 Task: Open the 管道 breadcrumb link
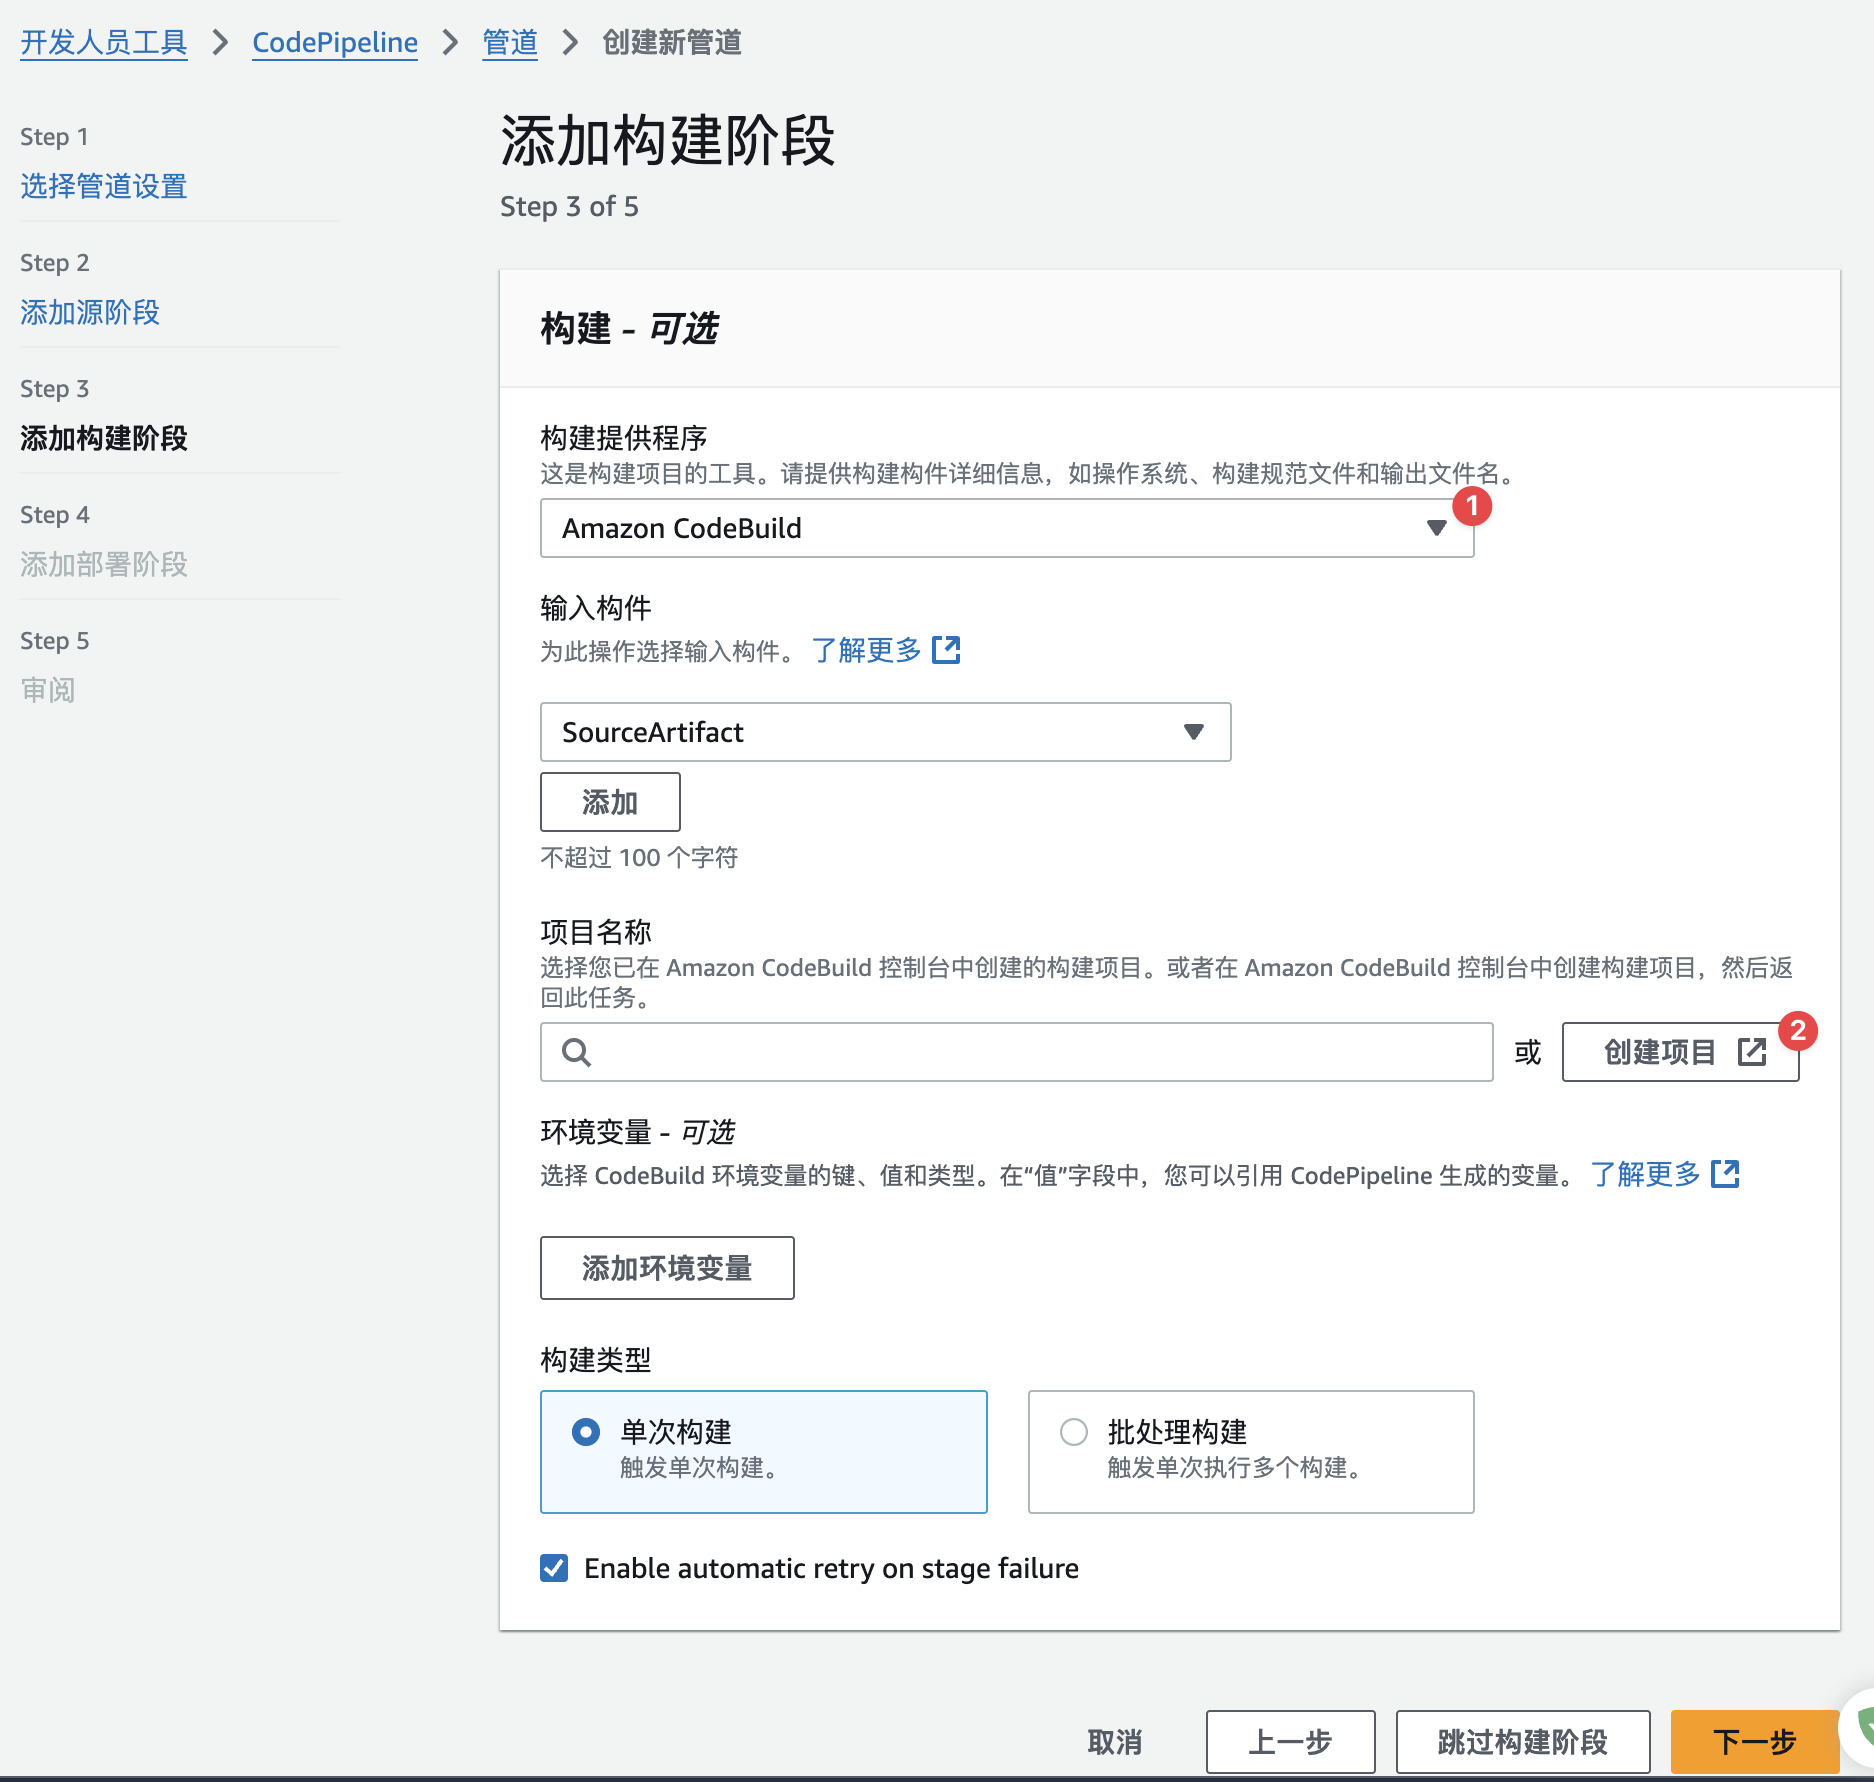(x=510, y=42)
